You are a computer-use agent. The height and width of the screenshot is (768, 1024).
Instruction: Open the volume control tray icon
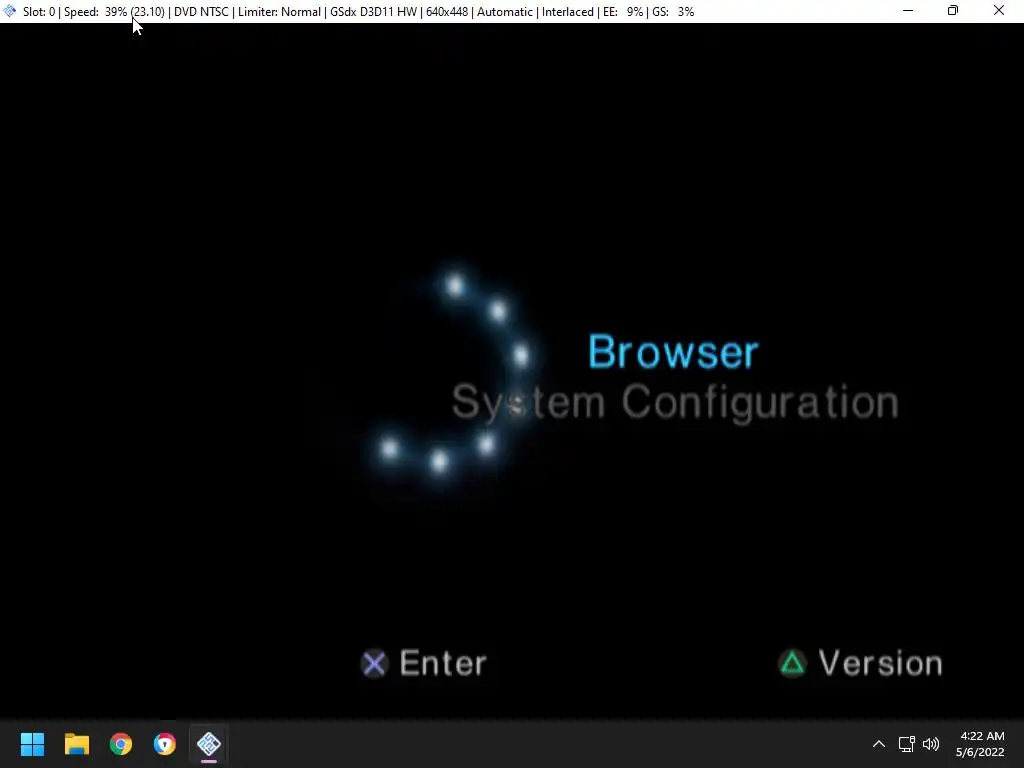931,744
